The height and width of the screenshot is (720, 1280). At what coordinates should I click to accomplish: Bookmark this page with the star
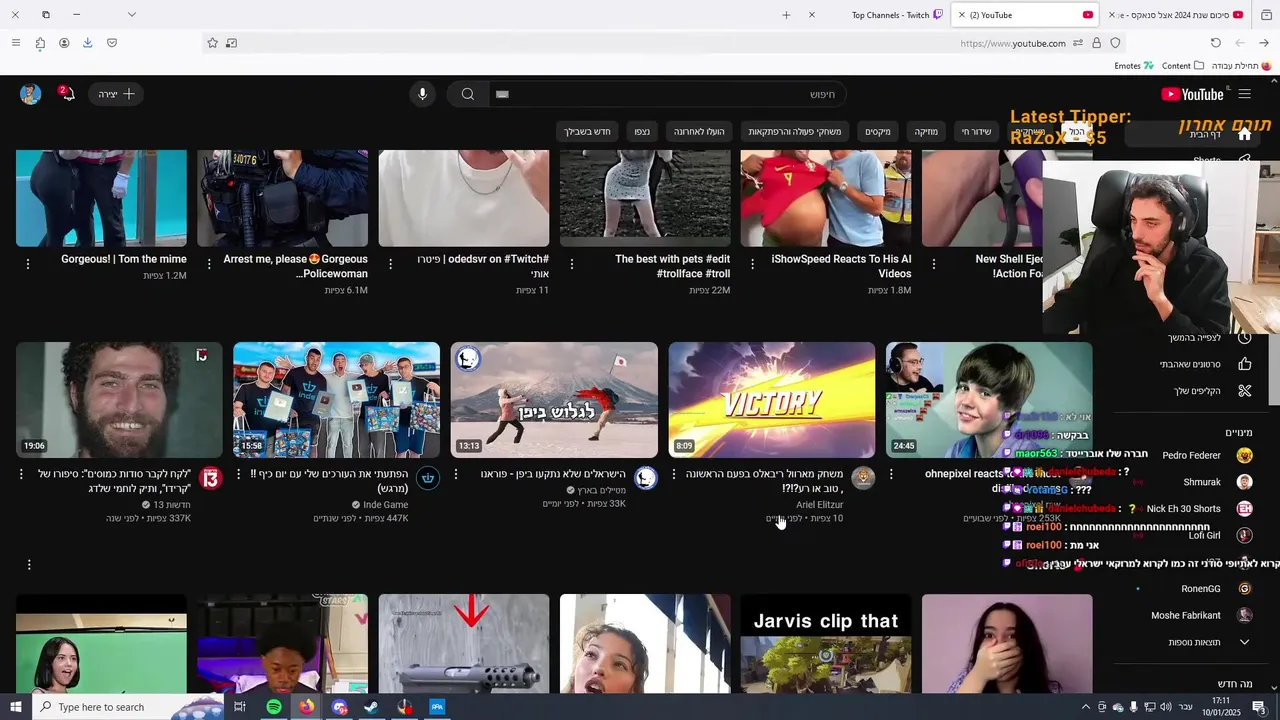point(212,43)
